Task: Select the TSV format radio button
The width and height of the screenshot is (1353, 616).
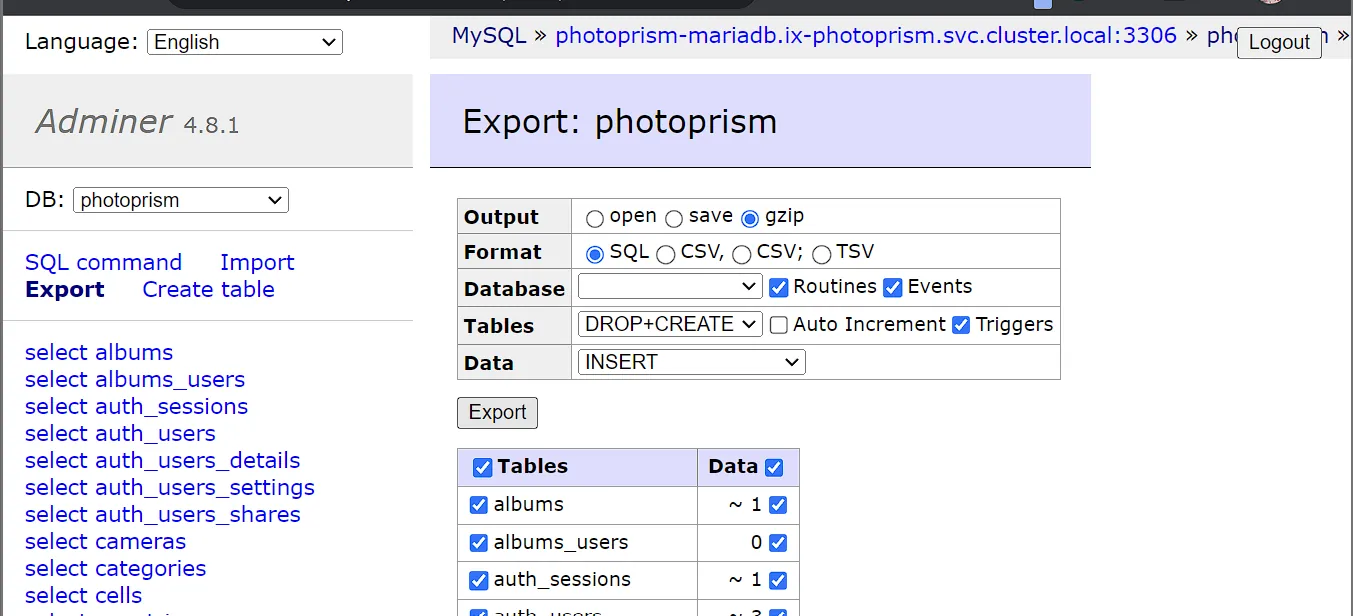Action: (x=822, y=254)
